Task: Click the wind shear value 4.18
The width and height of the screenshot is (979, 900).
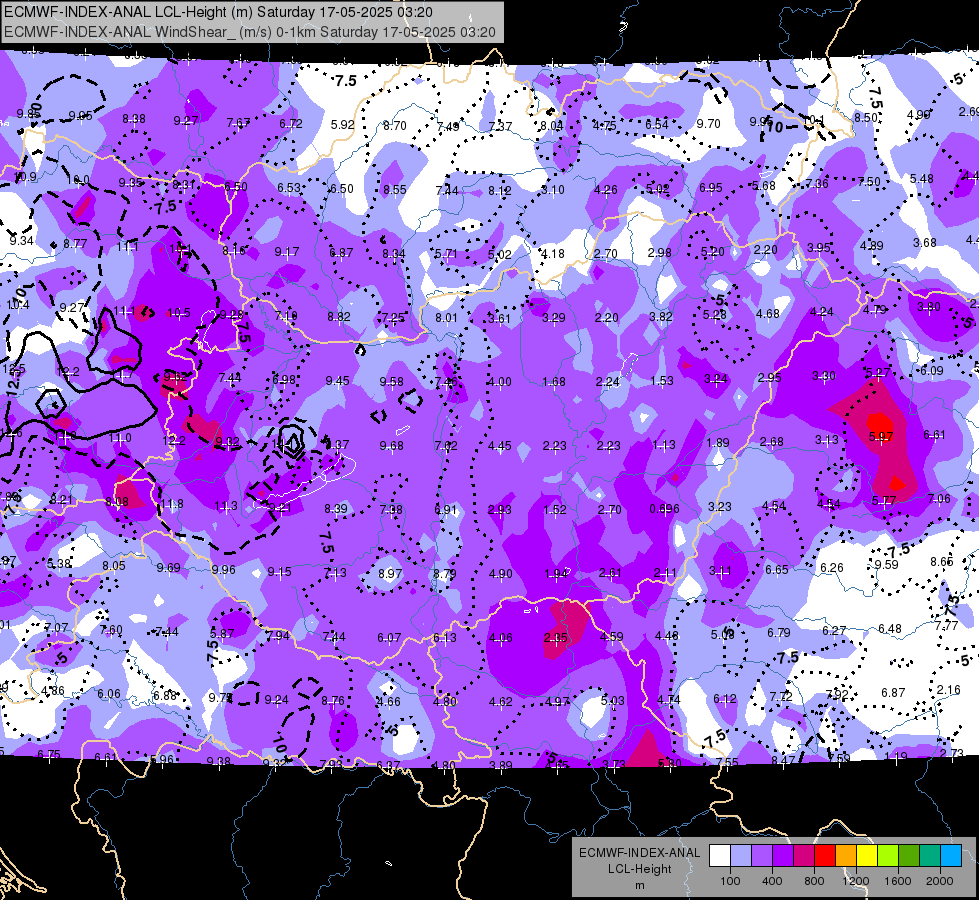Action: [x=553, y=254]
